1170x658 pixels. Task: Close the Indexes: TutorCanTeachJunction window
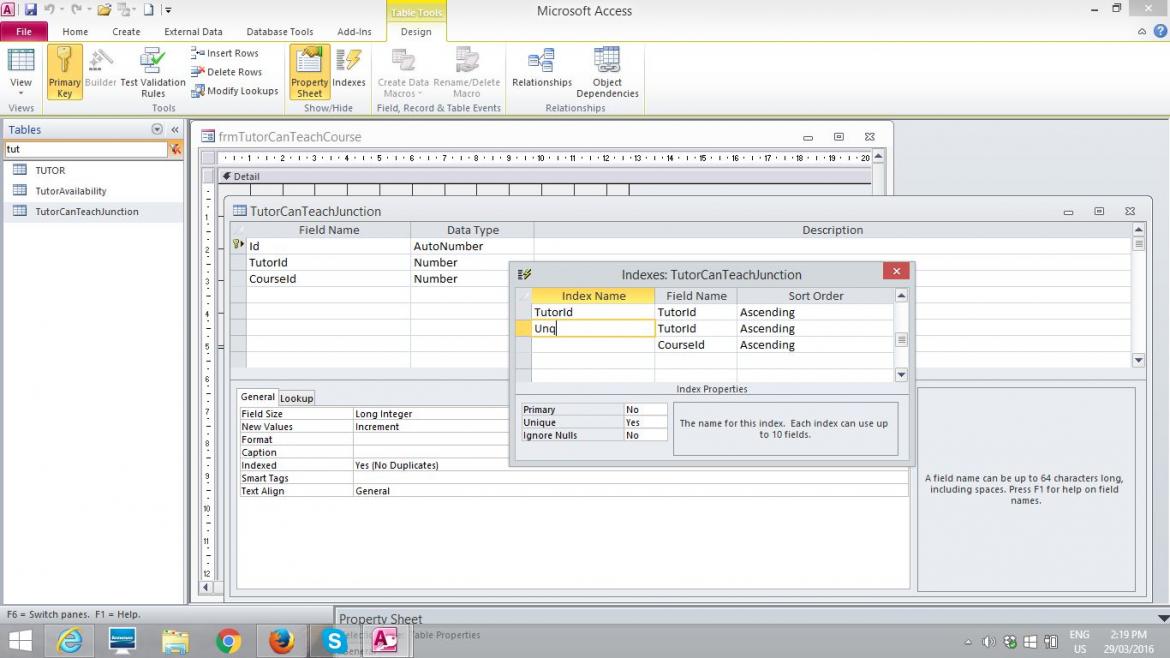(896, 272)
